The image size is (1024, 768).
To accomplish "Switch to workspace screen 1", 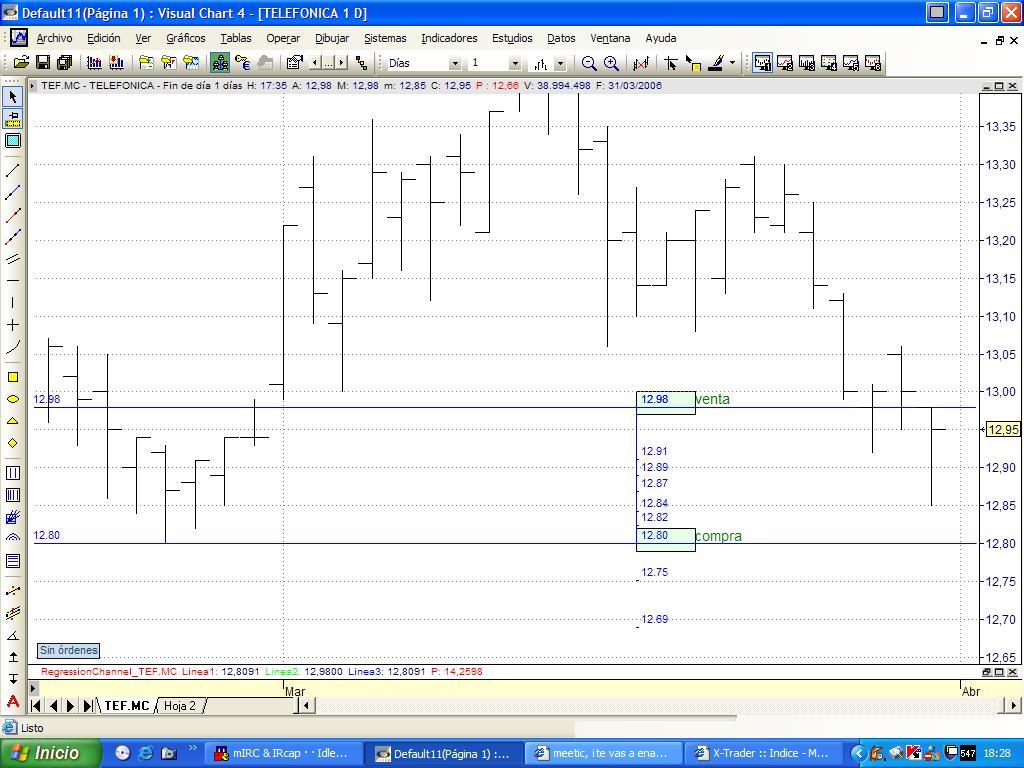I will click(762, 63).
